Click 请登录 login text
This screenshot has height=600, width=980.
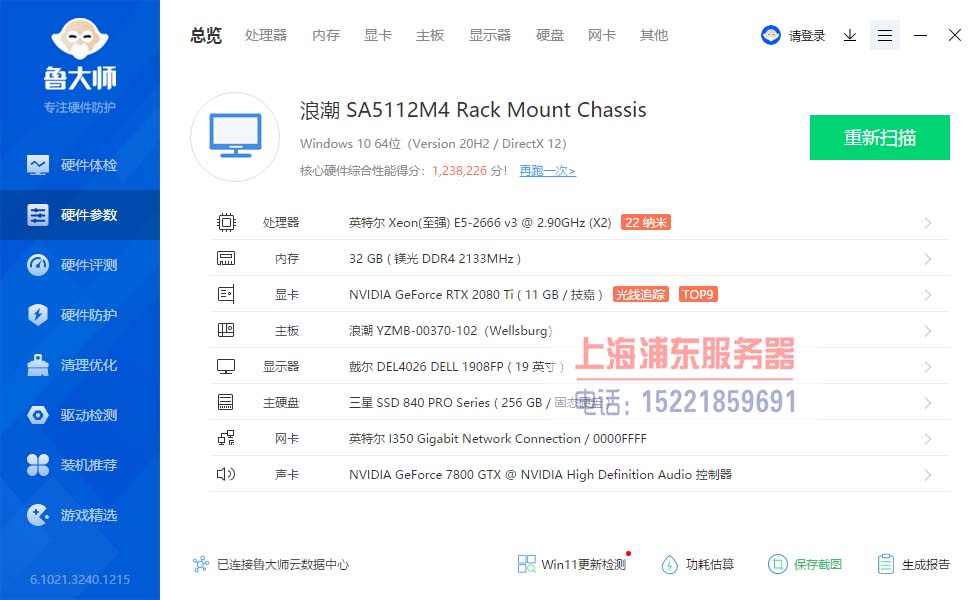[807, 36]
